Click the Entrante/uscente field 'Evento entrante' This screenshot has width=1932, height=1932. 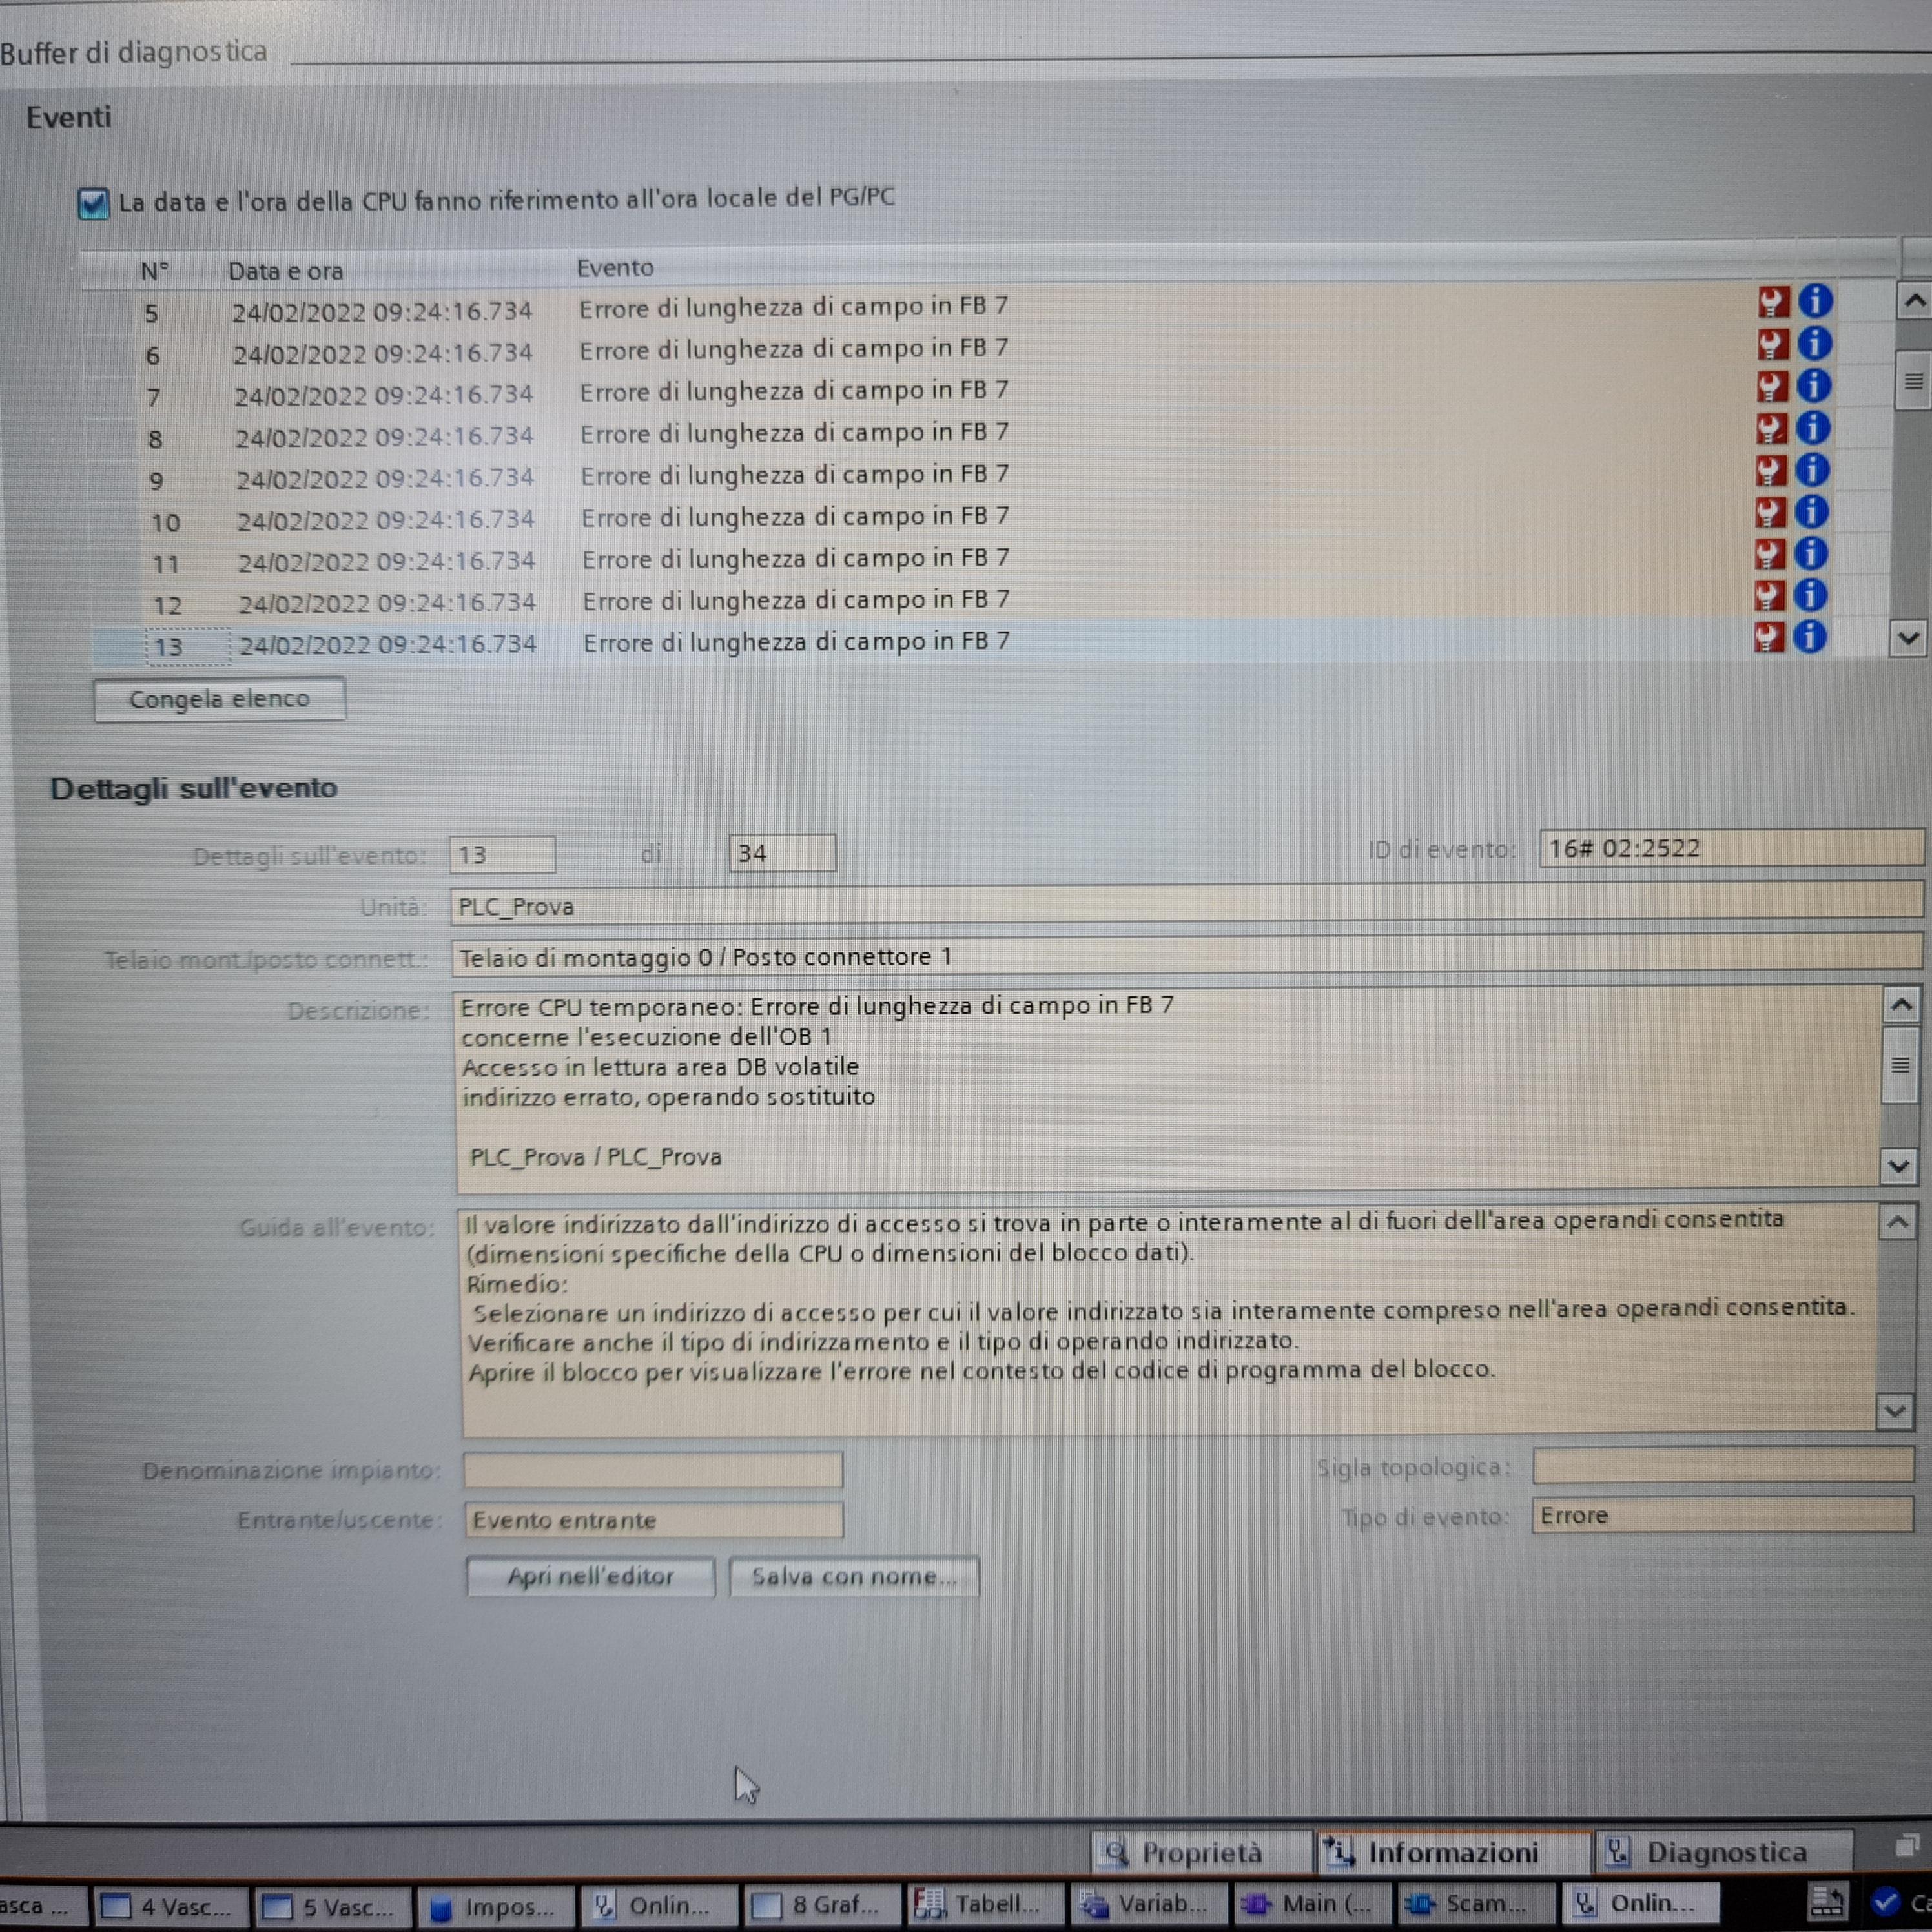pyautogui.click(x=654, y=1520)
